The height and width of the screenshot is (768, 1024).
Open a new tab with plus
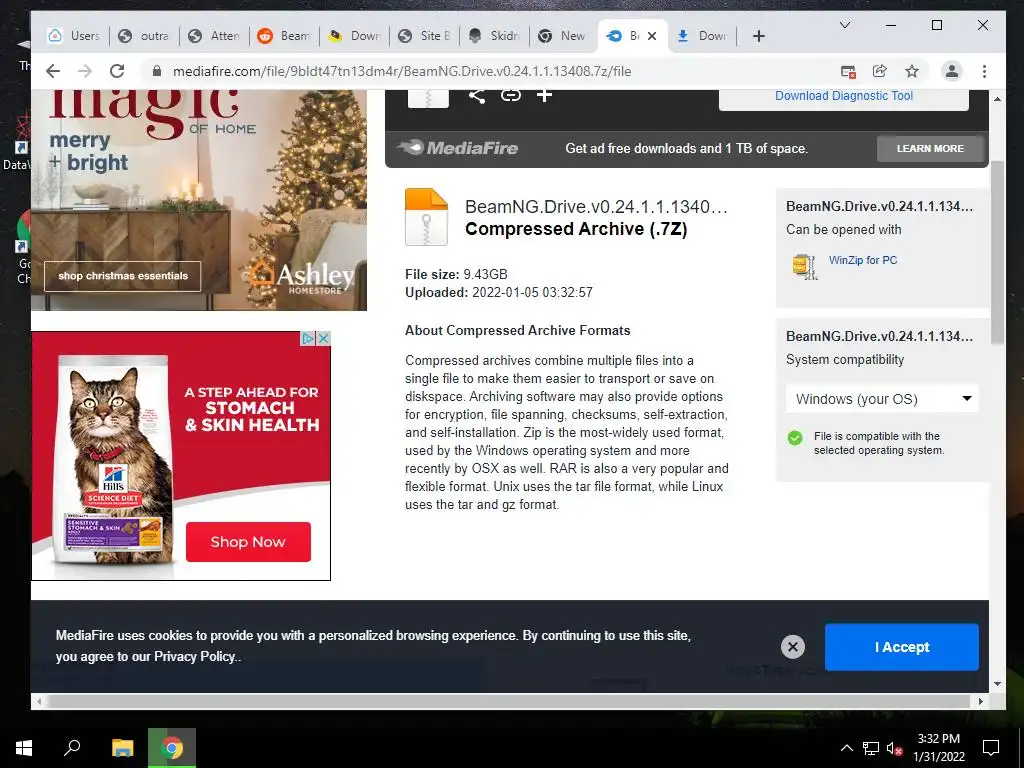click(758, 36)
